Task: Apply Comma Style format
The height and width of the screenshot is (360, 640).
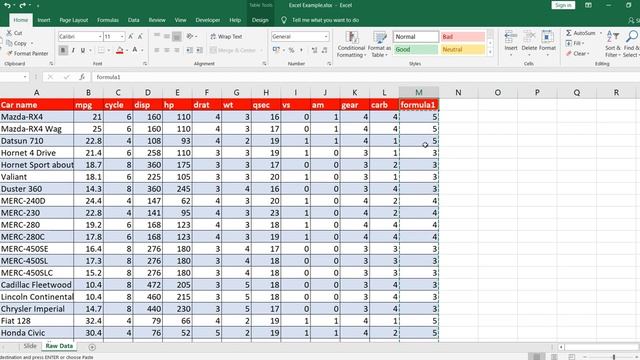Action: click(301, 50)
